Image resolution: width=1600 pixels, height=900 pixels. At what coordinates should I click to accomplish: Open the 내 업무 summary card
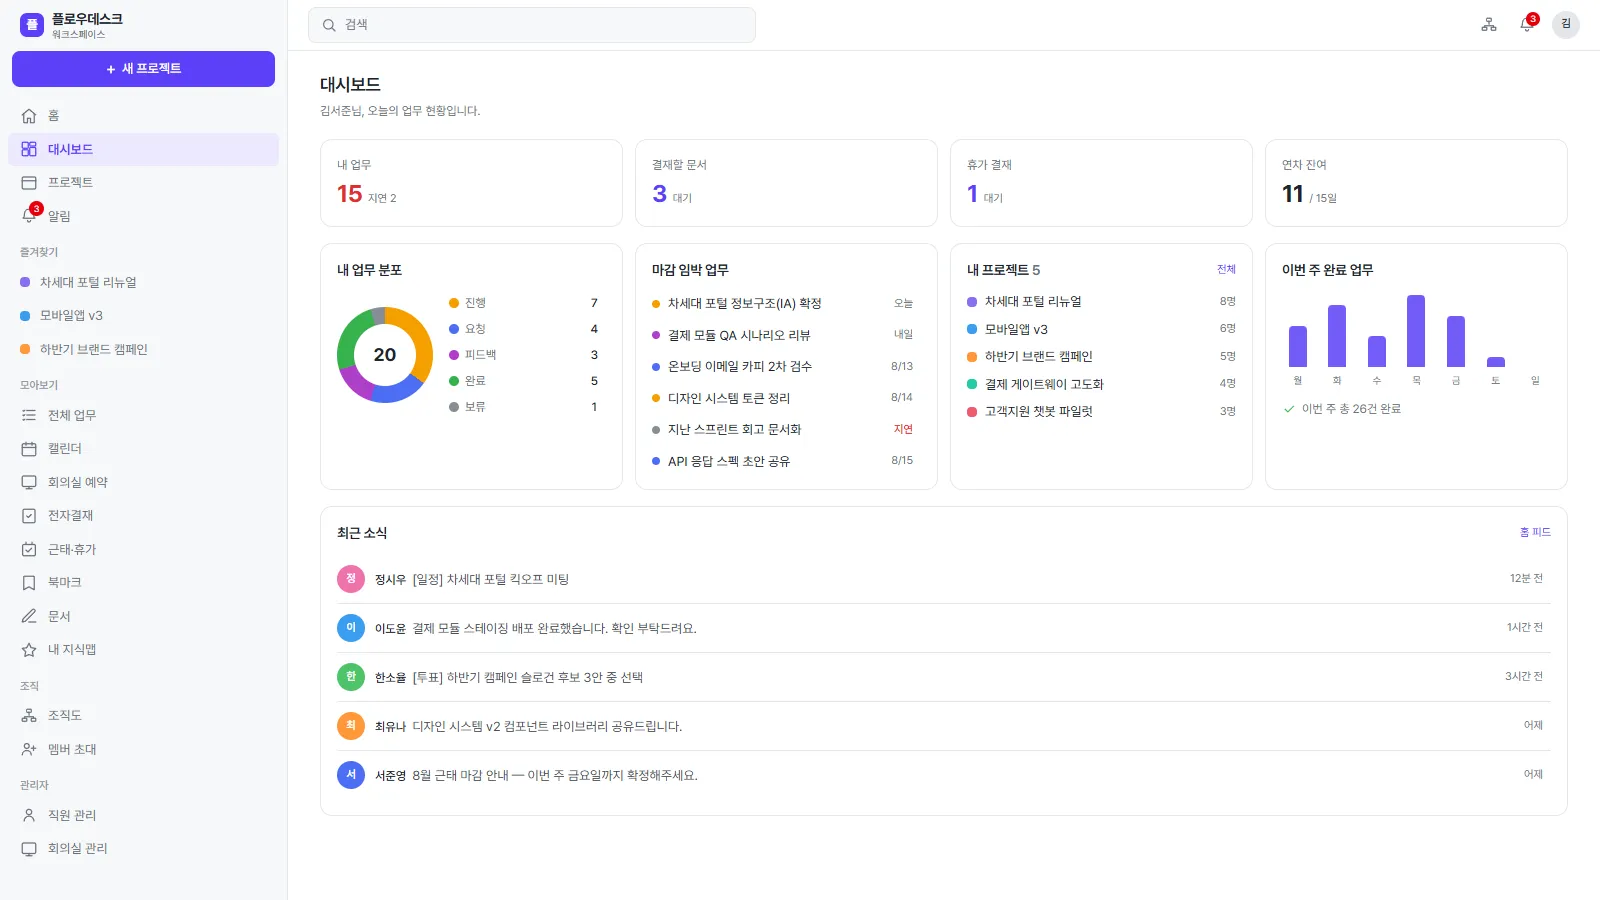(471, 183)
